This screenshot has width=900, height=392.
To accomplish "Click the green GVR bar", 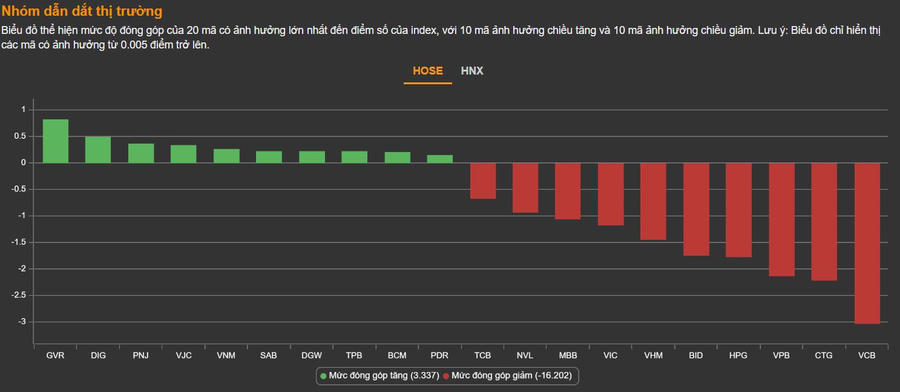I will pos(56,141).
